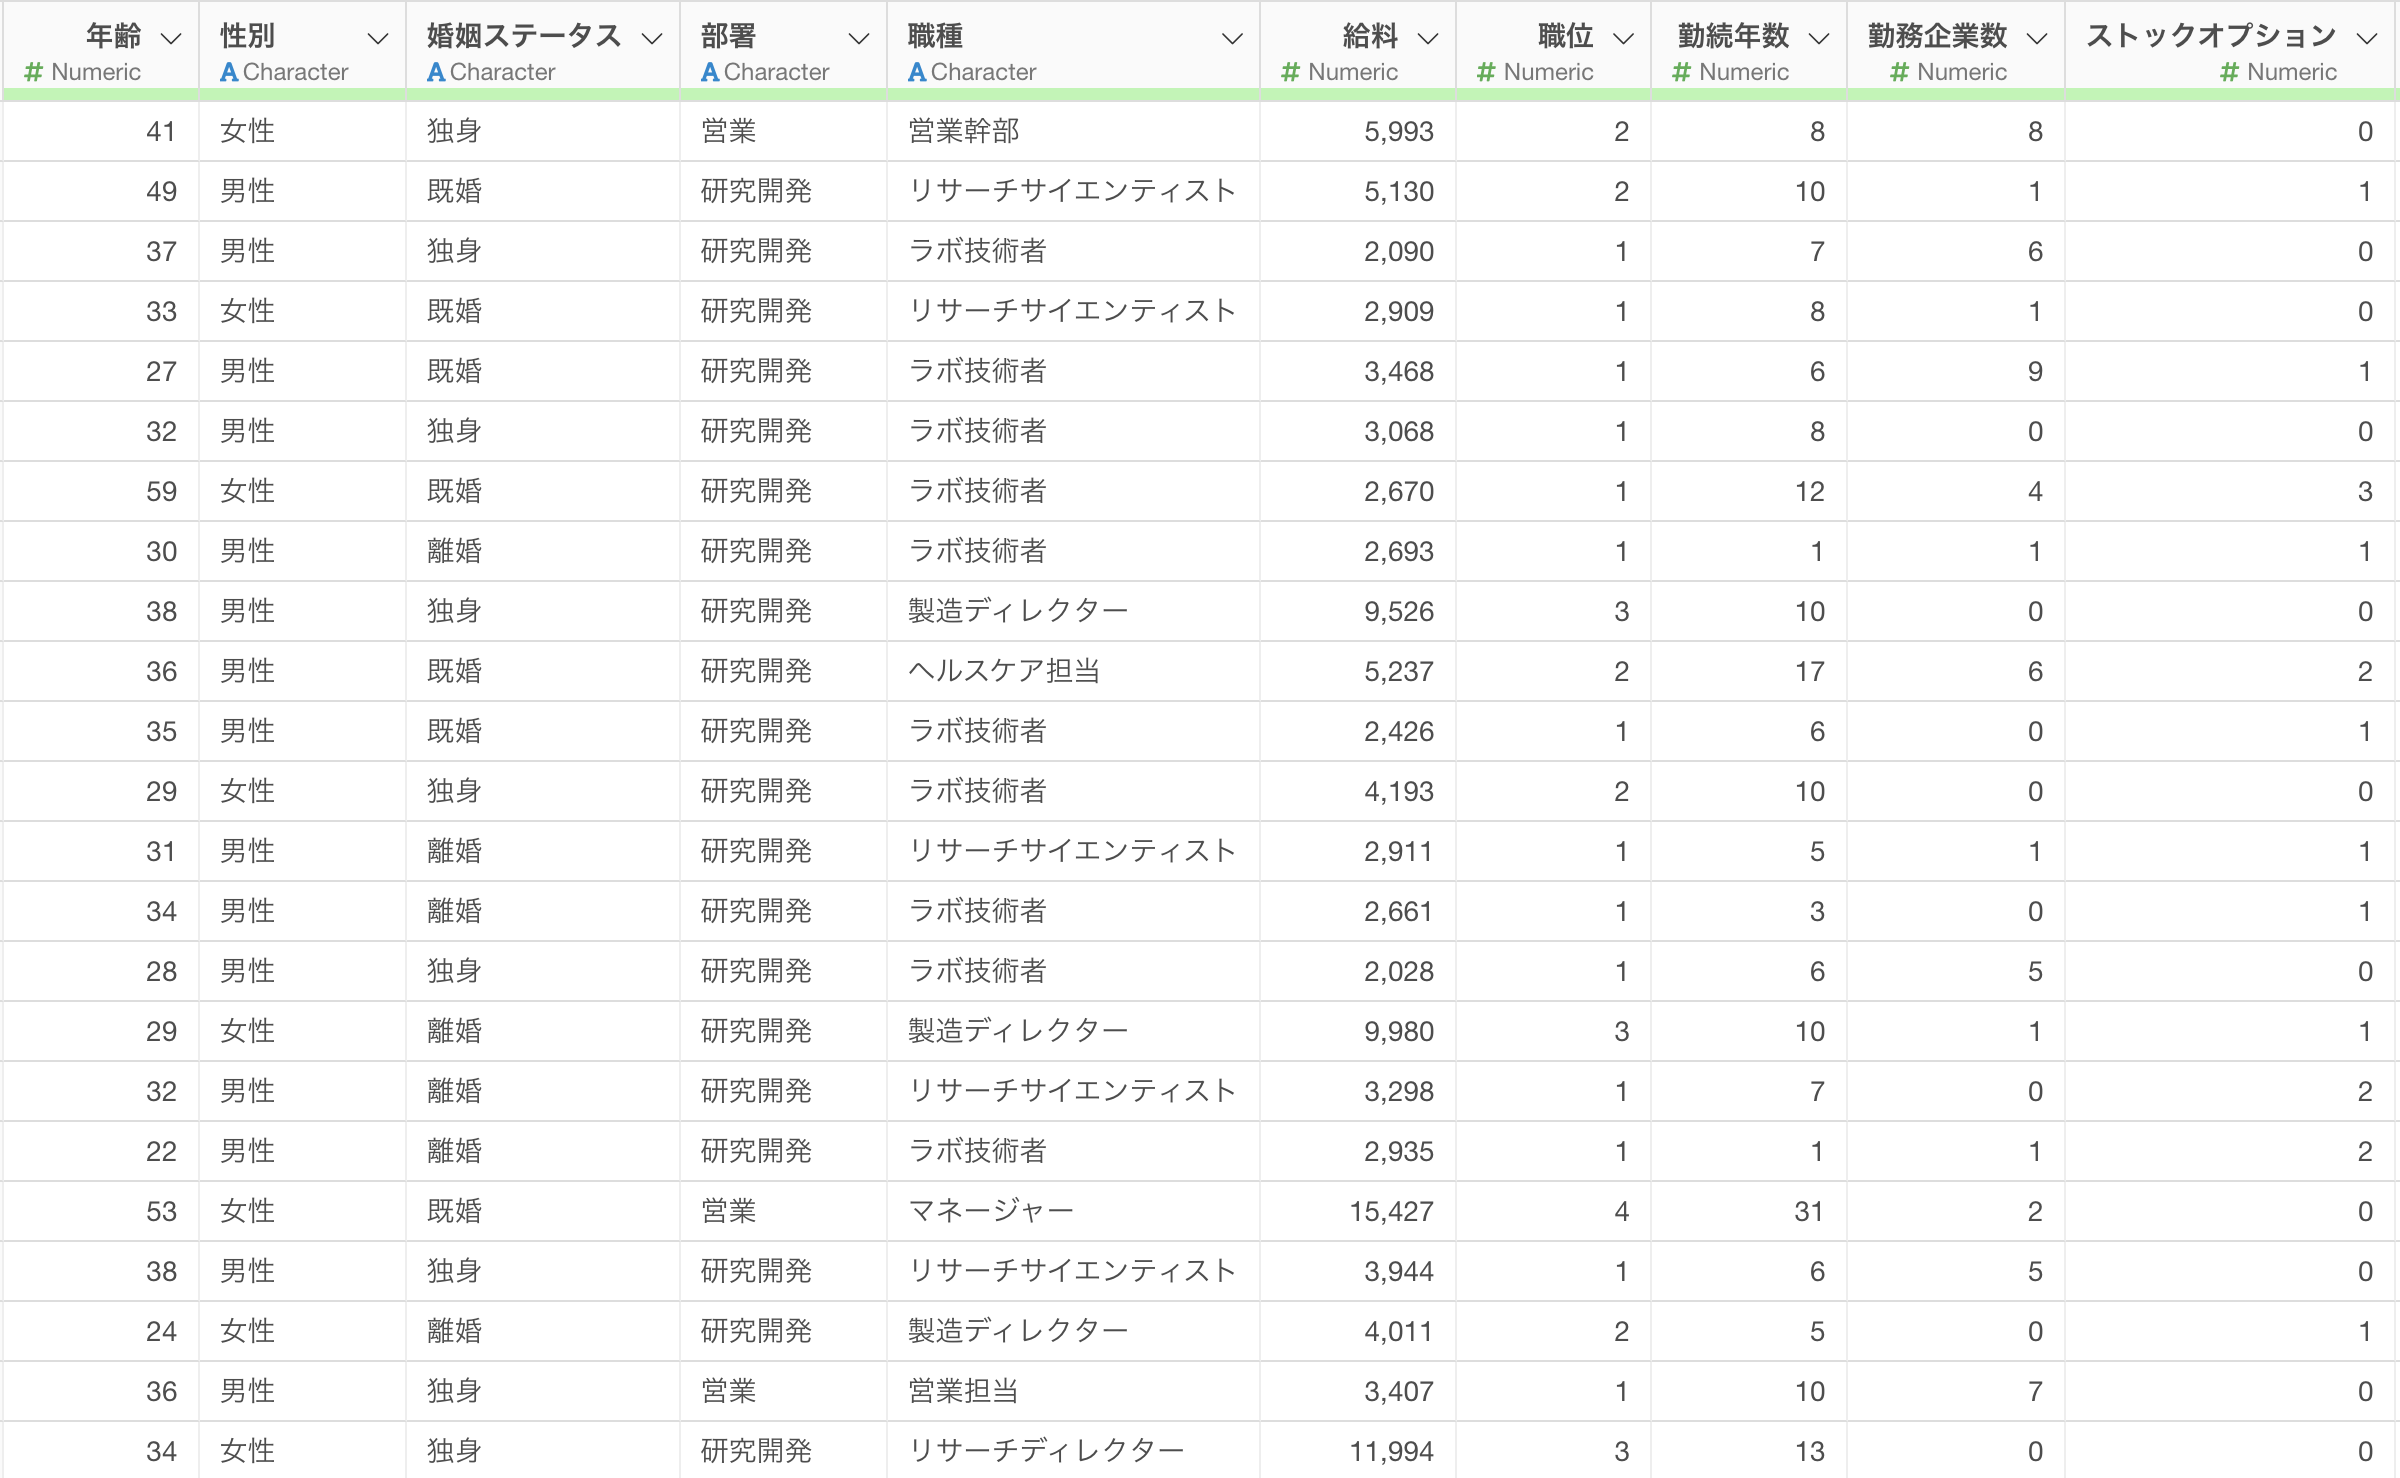Click the Numeric type icon under 勤続年数
The height and width of the screenshot is (1478, 2400).
tap(1682, 72)
